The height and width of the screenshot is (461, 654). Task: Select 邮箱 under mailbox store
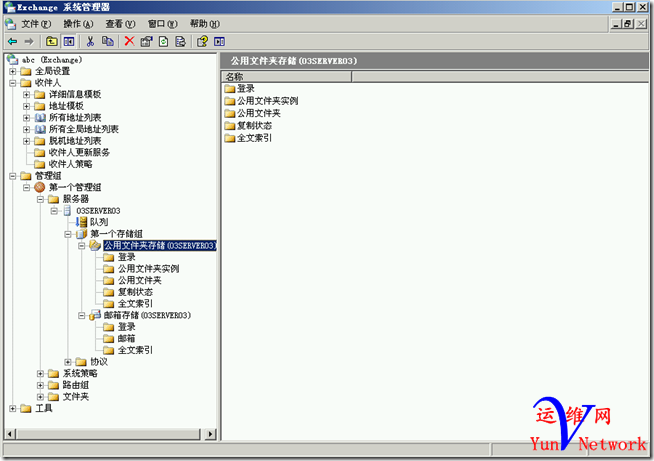click(126, 339)
